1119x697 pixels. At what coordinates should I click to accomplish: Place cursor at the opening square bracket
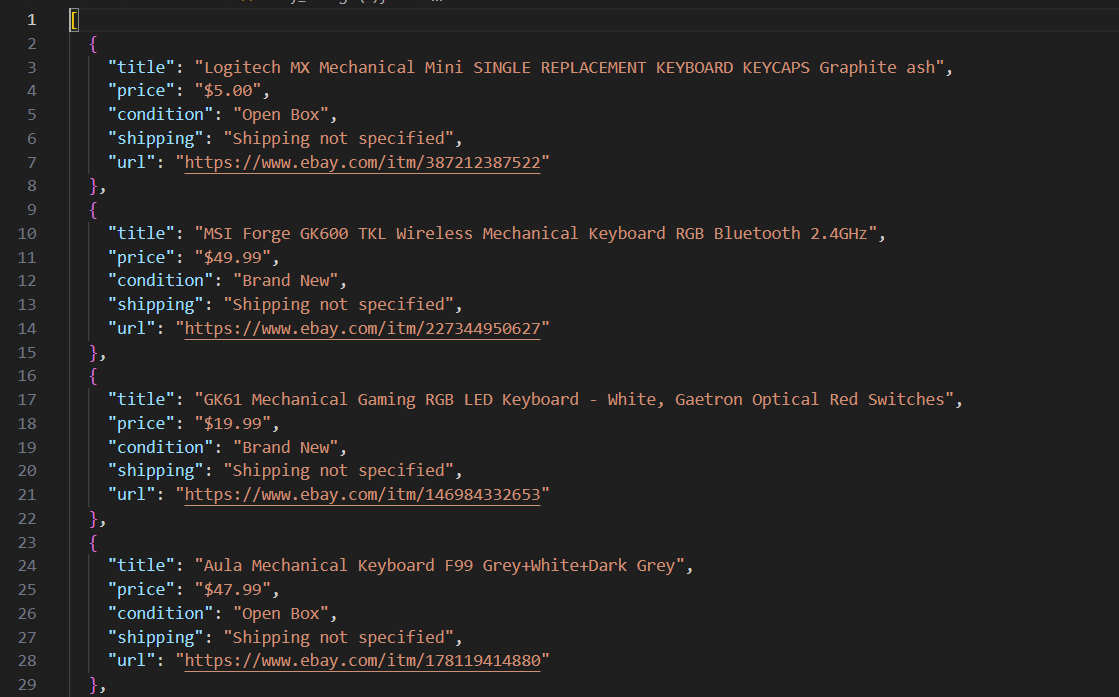pos(74,20)
